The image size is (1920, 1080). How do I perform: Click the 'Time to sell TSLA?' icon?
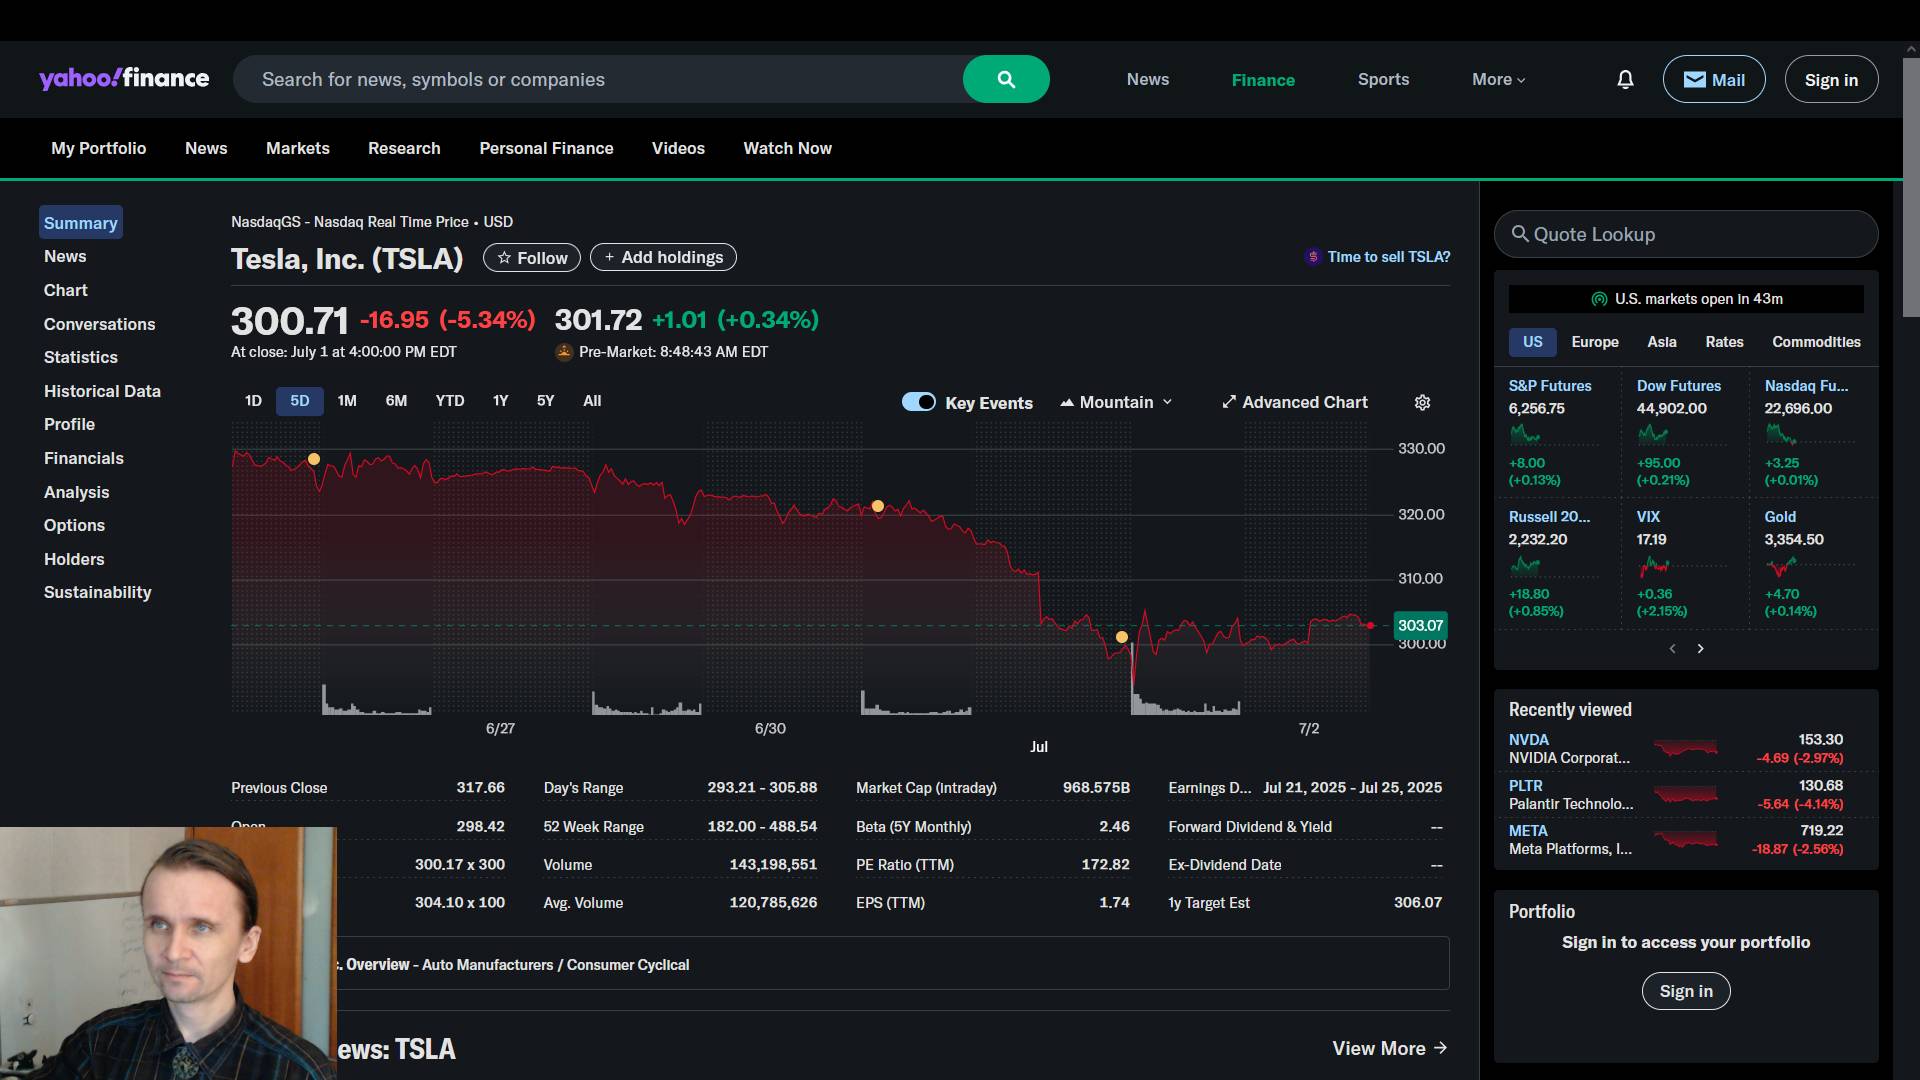click(x=1313, y=257)
